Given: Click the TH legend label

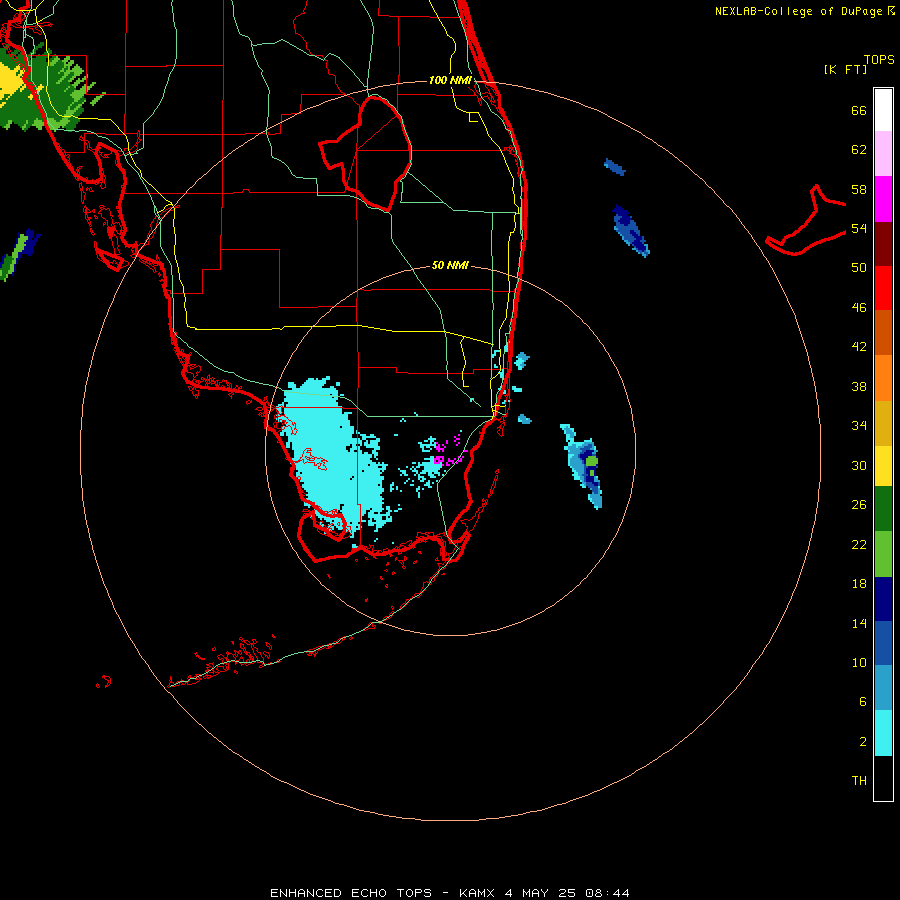Looking at the screenshot, I should [859, 781].
